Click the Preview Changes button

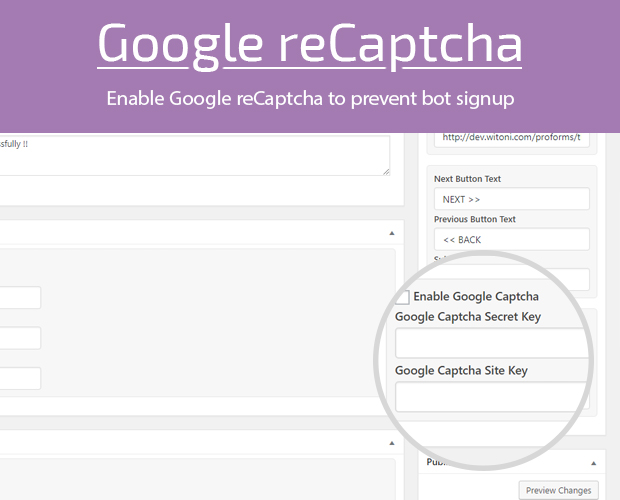tap(558, 490)
